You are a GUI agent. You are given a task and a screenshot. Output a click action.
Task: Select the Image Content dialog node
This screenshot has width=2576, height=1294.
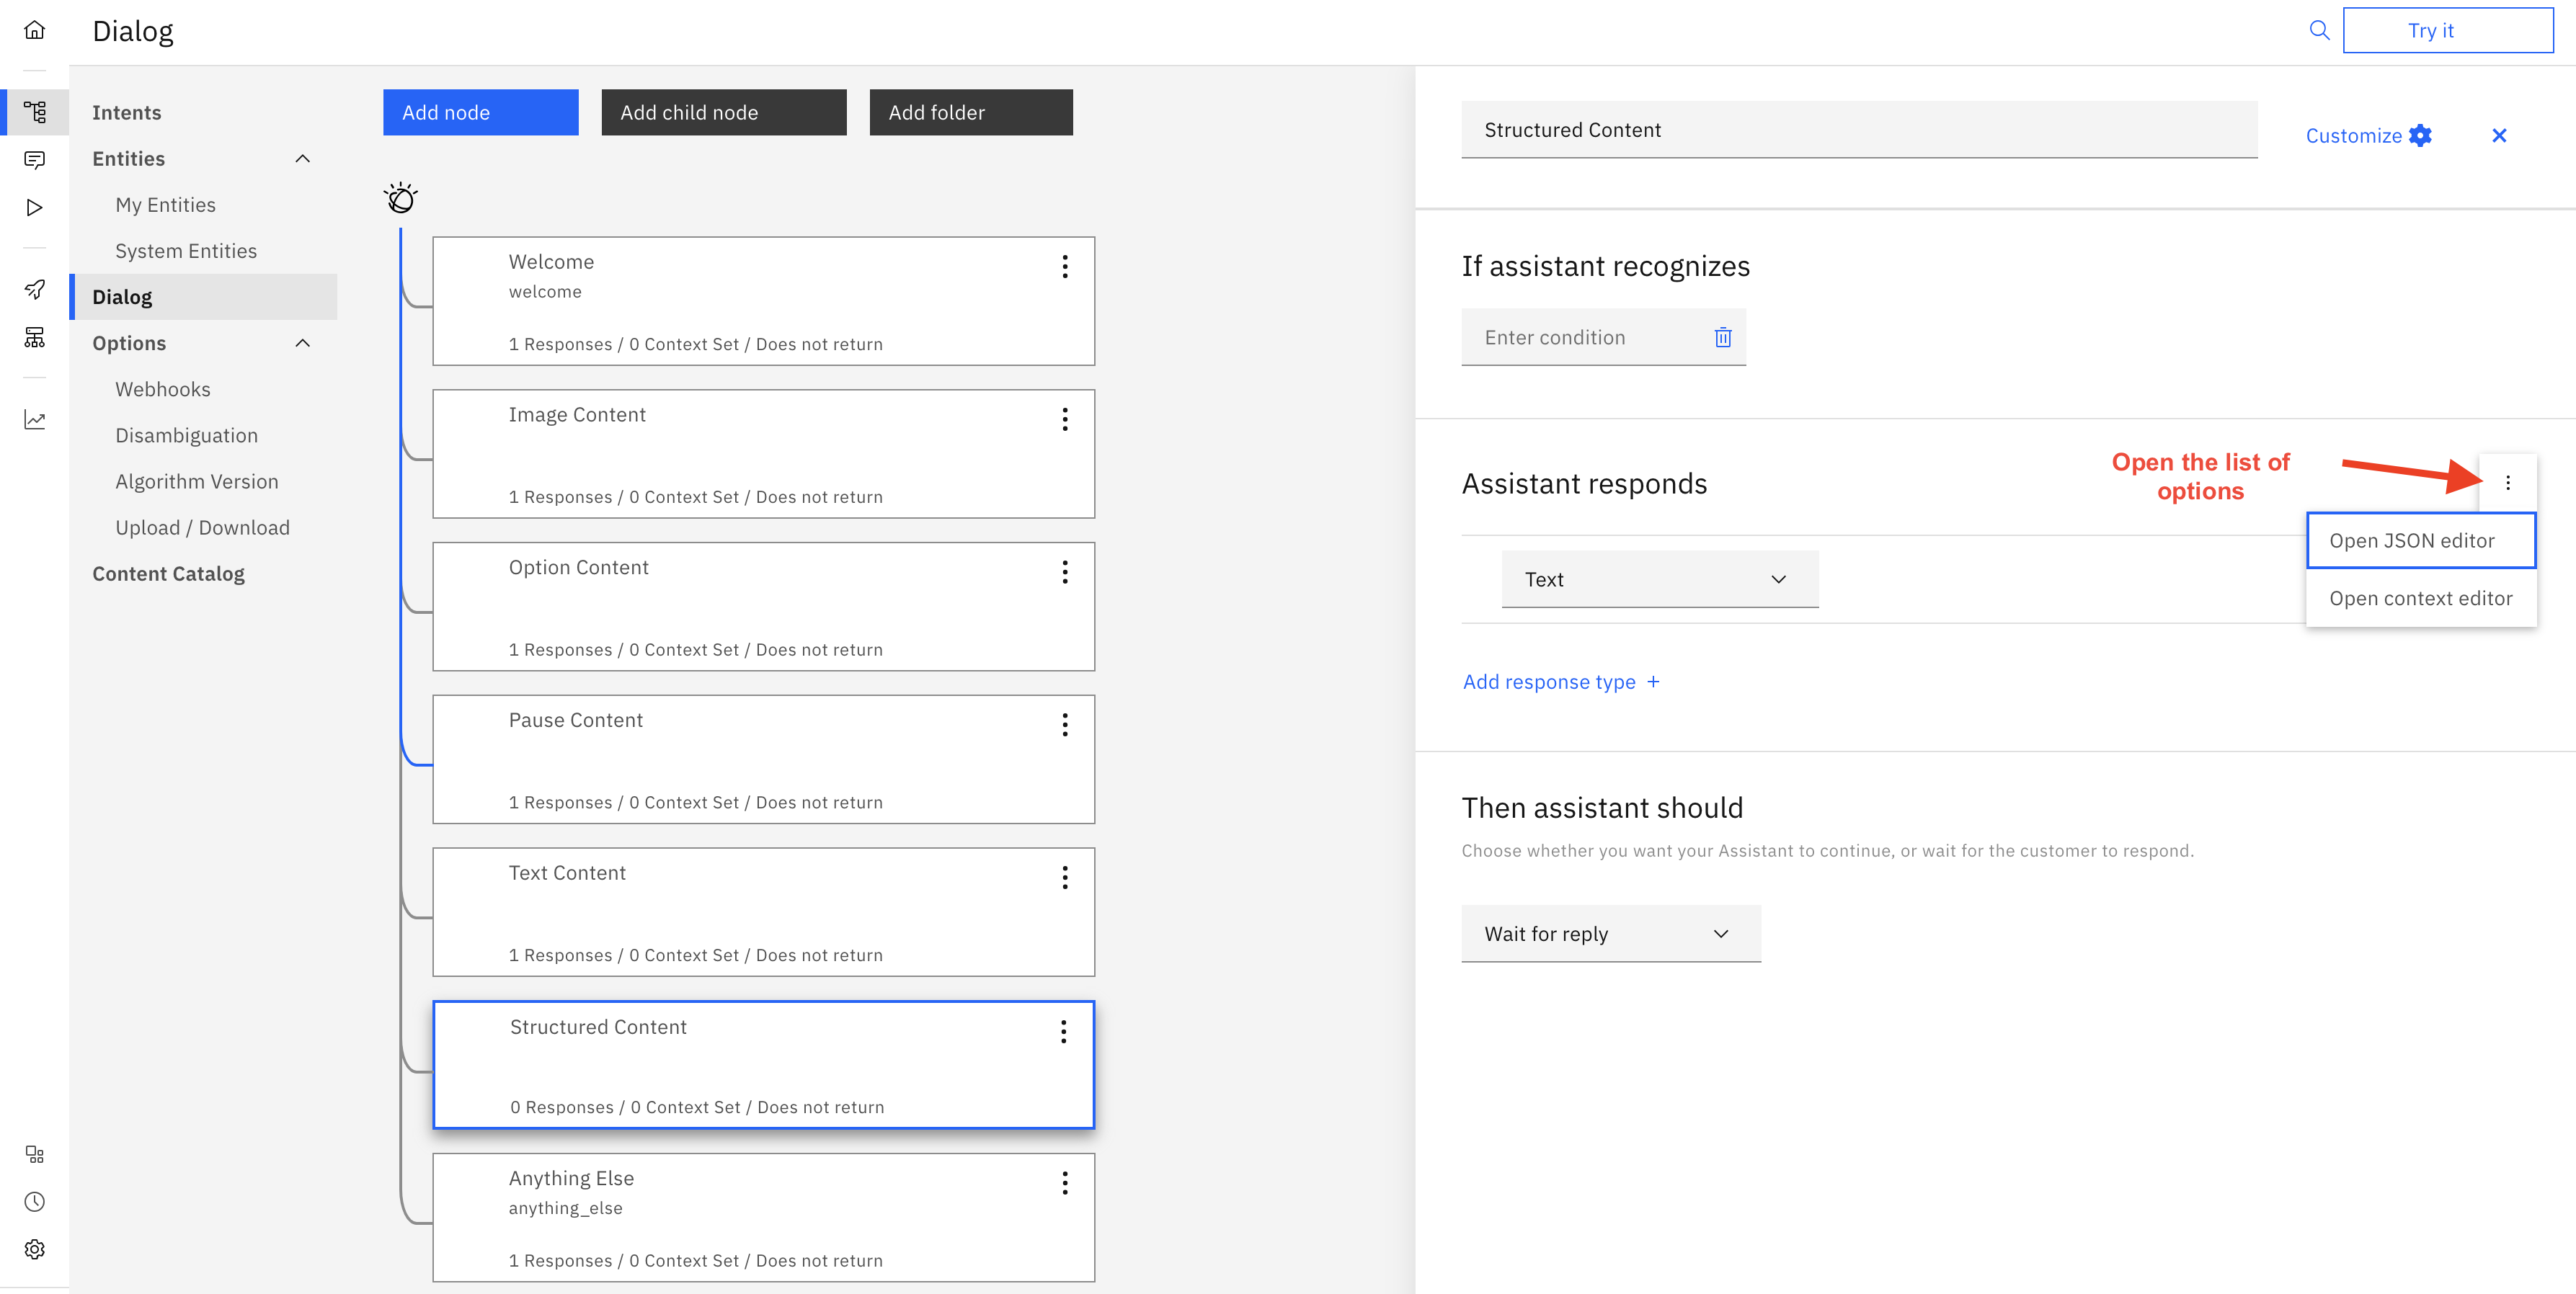click(763, 454)
